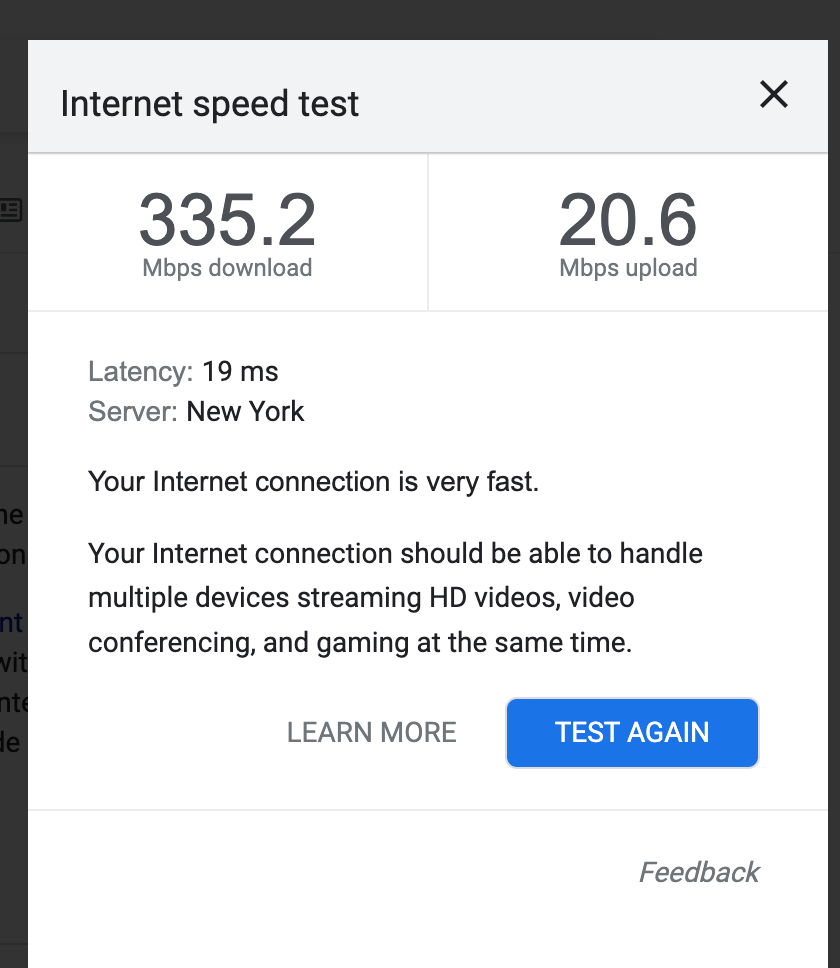Click the TEST AGAIN button
Image resolution: width=840 pixels, height=968 pixels.
coord(632,733)
